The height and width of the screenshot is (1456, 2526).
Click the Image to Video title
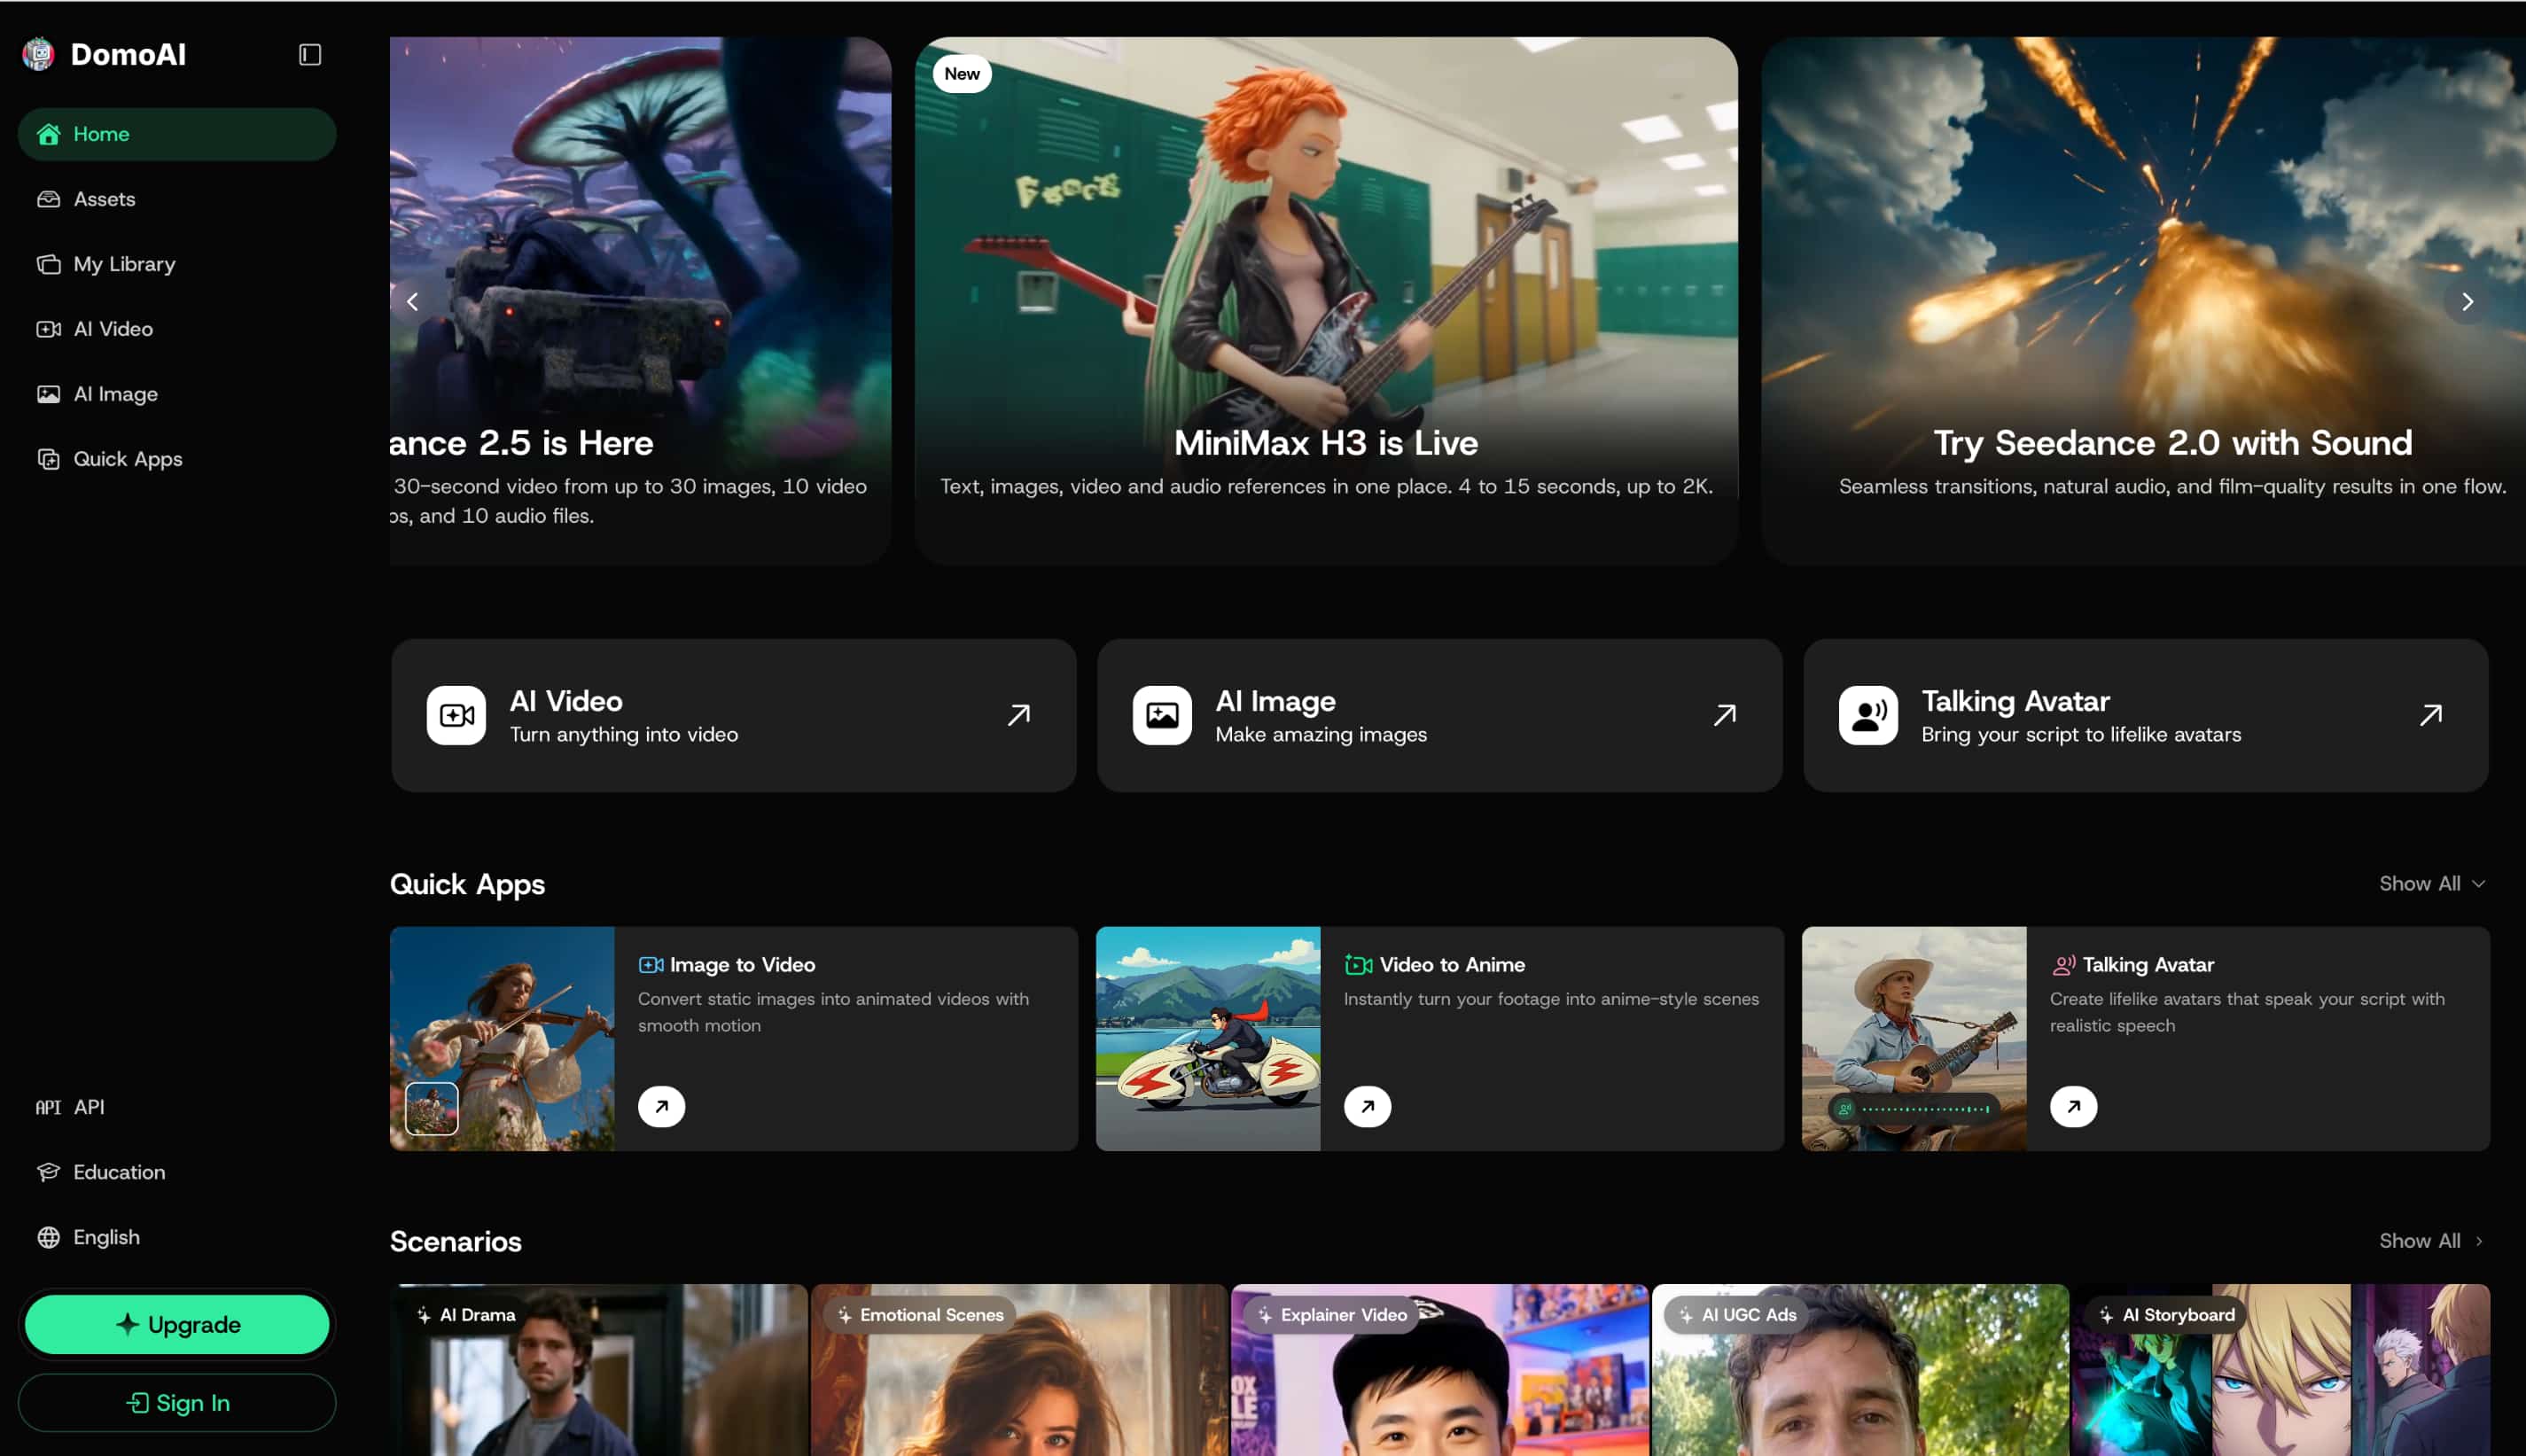(743, 965)
